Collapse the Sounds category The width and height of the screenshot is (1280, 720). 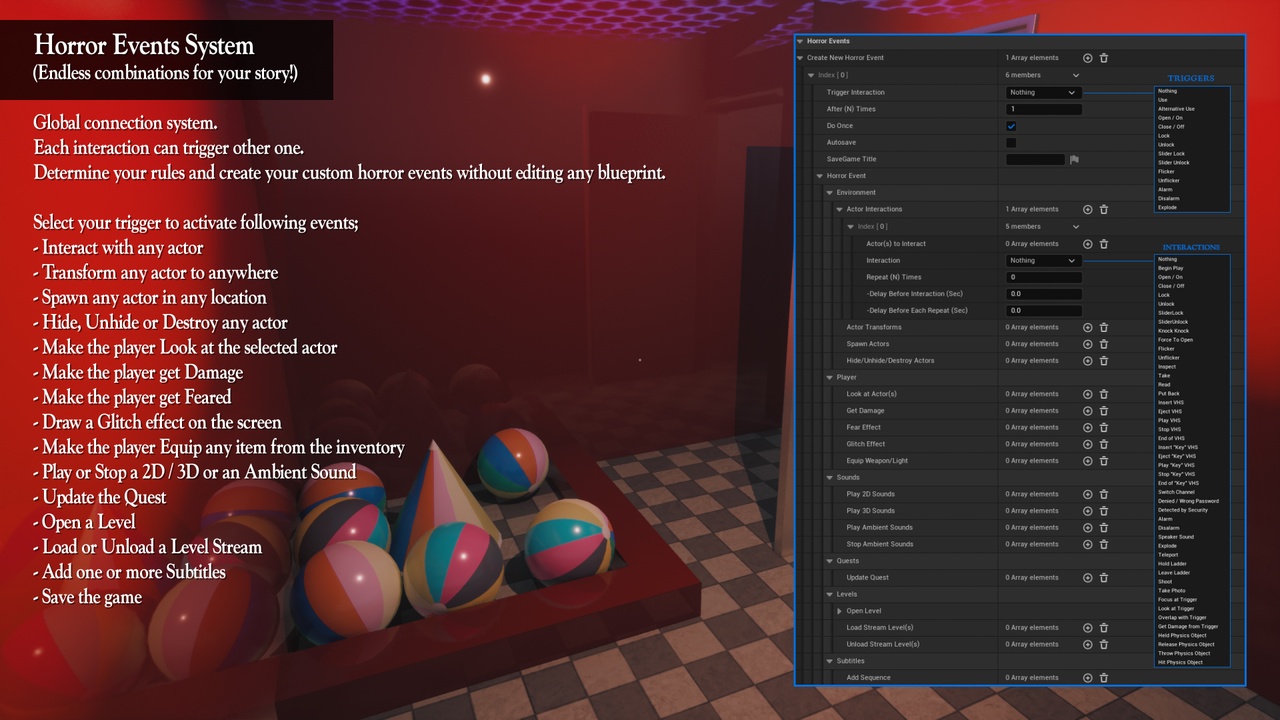(x=829, y=478)
